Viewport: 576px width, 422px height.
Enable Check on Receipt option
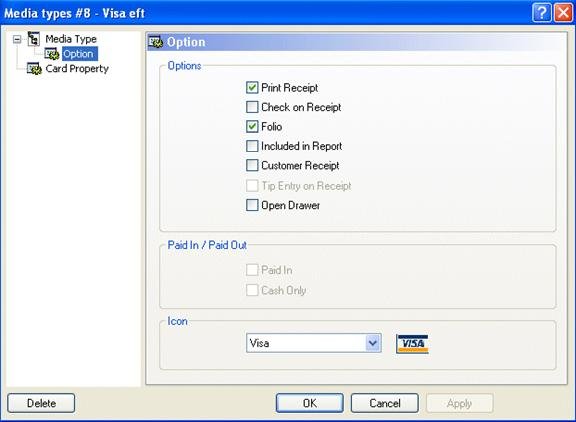tap(252, 107)
